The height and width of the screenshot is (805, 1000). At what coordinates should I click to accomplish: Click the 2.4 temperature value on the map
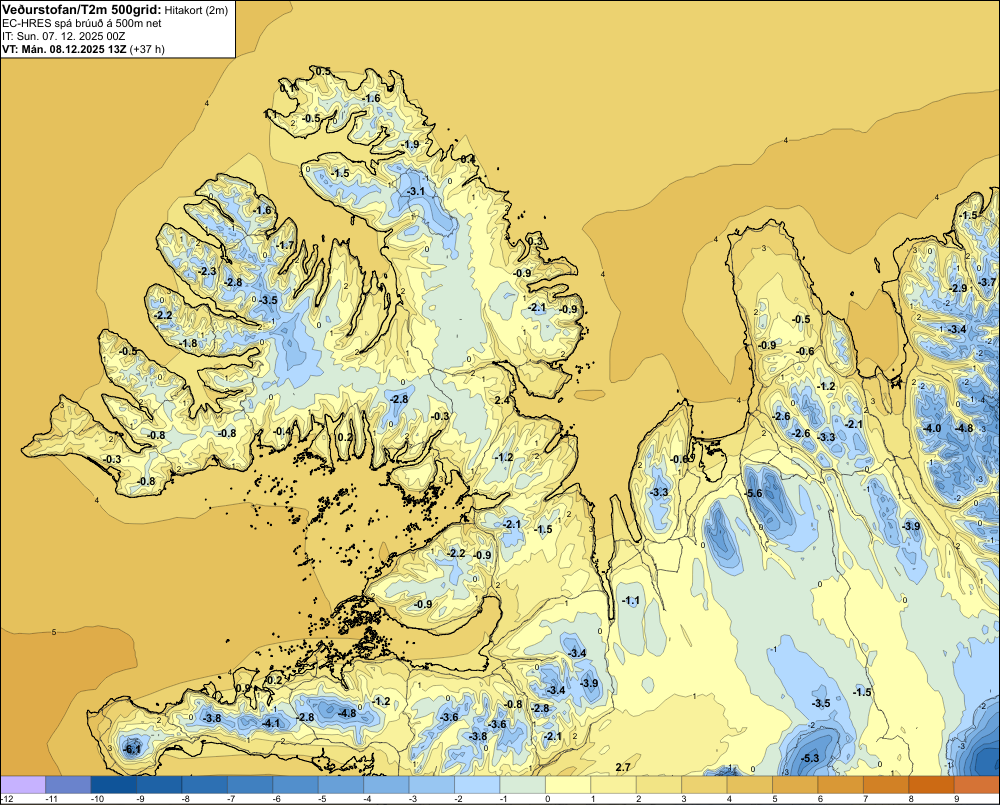point(503,400)
